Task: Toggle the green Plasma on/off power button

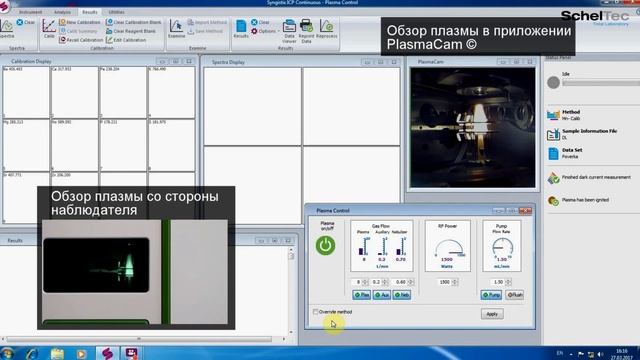Action: point(325,245)
